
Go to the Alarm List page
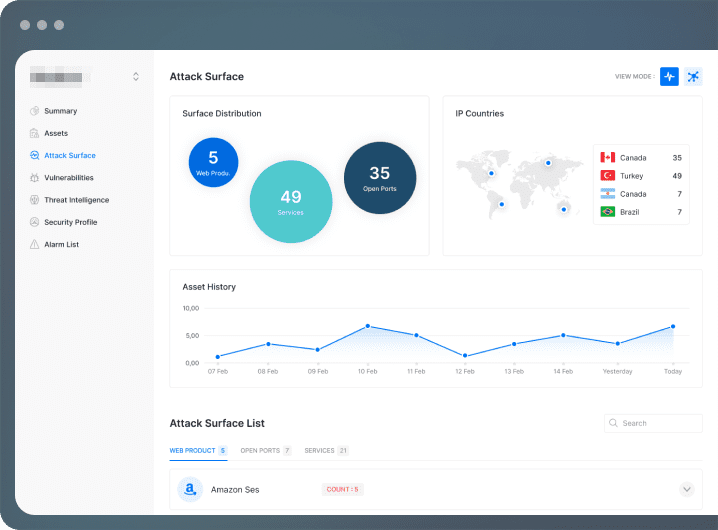point(61,244)
